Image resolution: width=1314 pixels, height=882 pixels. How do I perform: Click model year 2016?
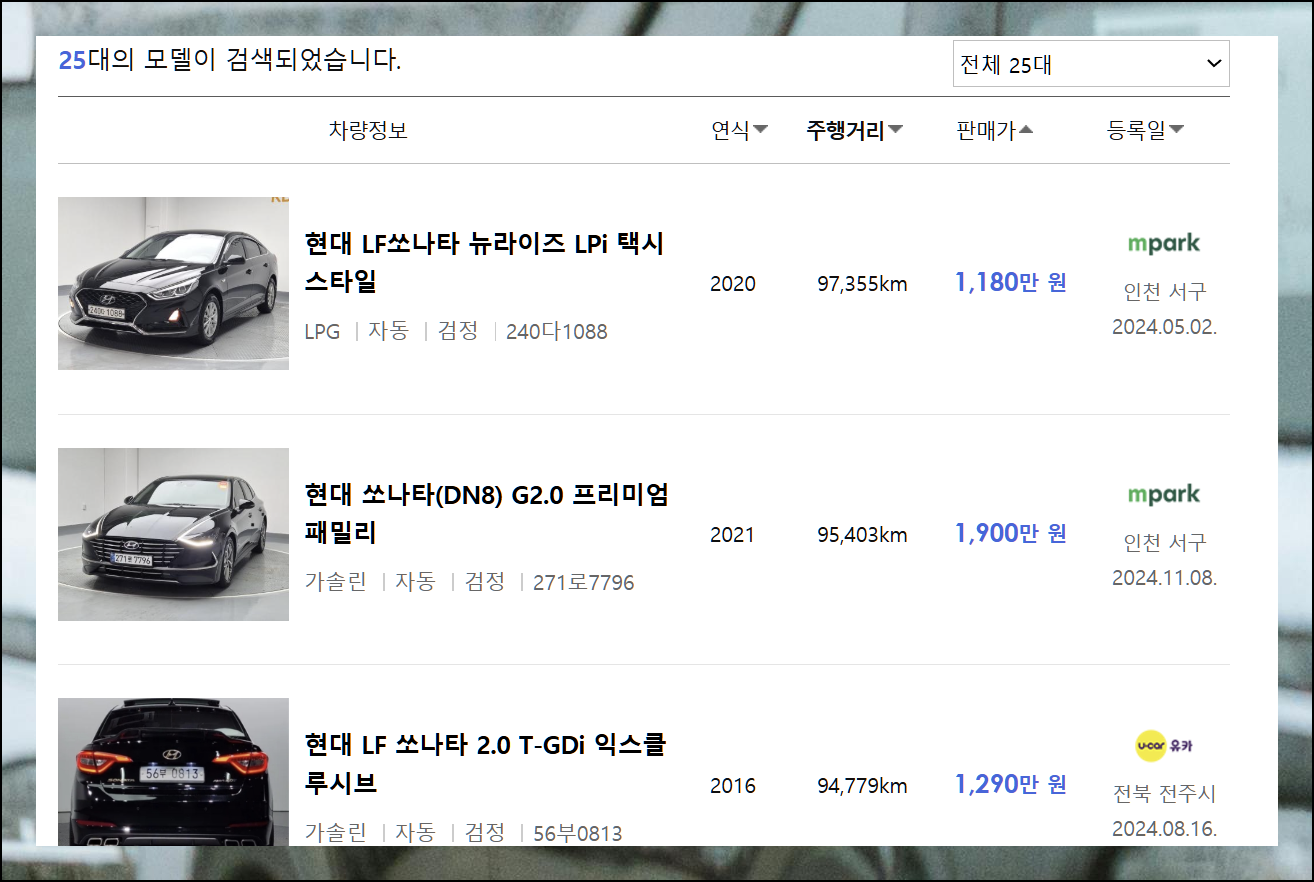pos(733,786)
